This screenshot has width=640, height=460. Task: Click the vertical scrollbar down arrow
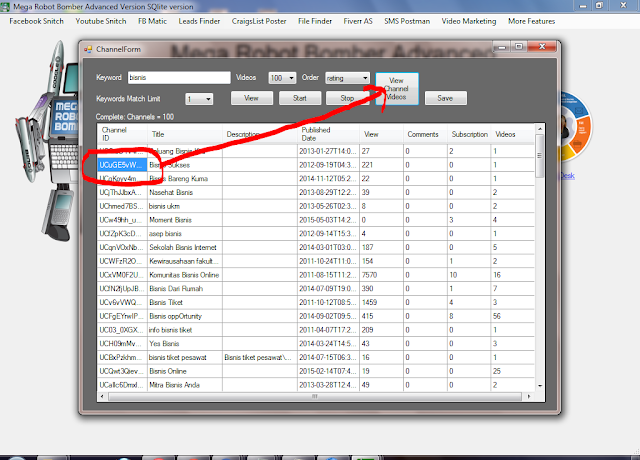tap(540, 386)
